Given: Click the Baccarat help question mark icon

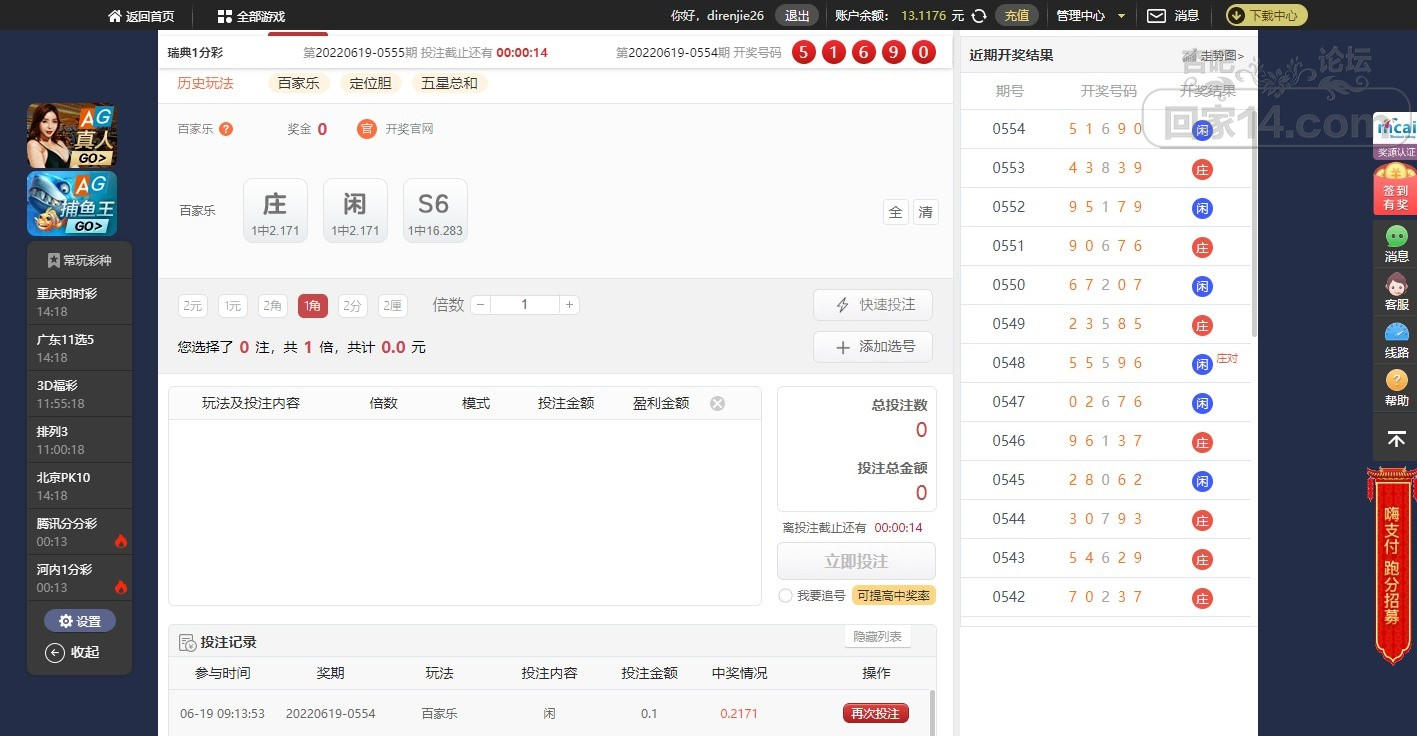Looking at the screenshot, I should [x=226, y=129].
